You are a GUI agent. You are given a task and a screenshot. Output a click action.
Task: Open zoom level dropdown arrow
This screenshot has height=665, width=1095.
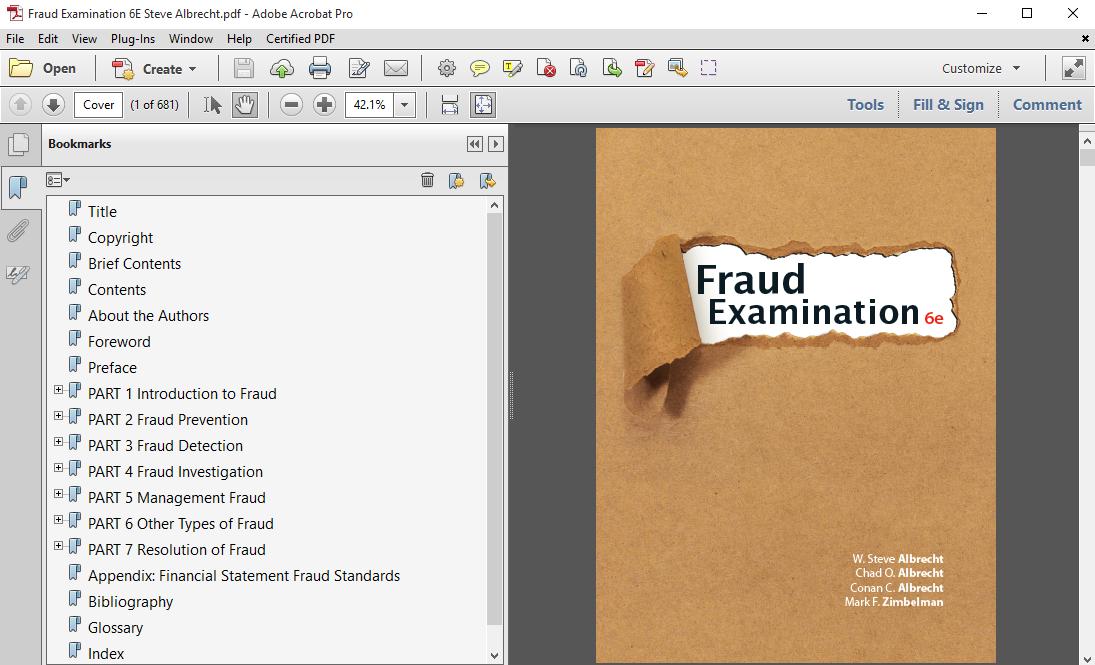[x=404, y=105]
